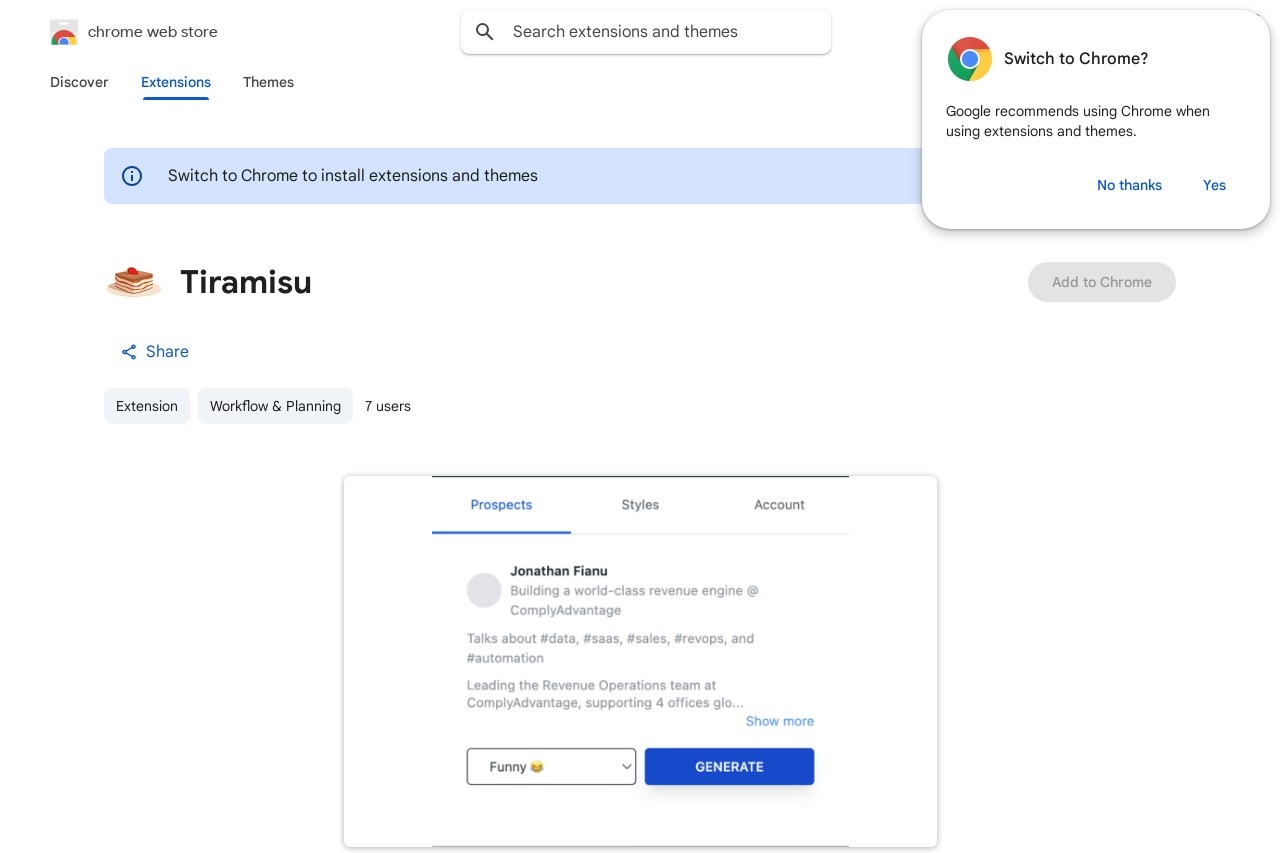1280x853 pixels.
Task: Dismiss the popup with No thanks
Action: [x=1129, y=185]
